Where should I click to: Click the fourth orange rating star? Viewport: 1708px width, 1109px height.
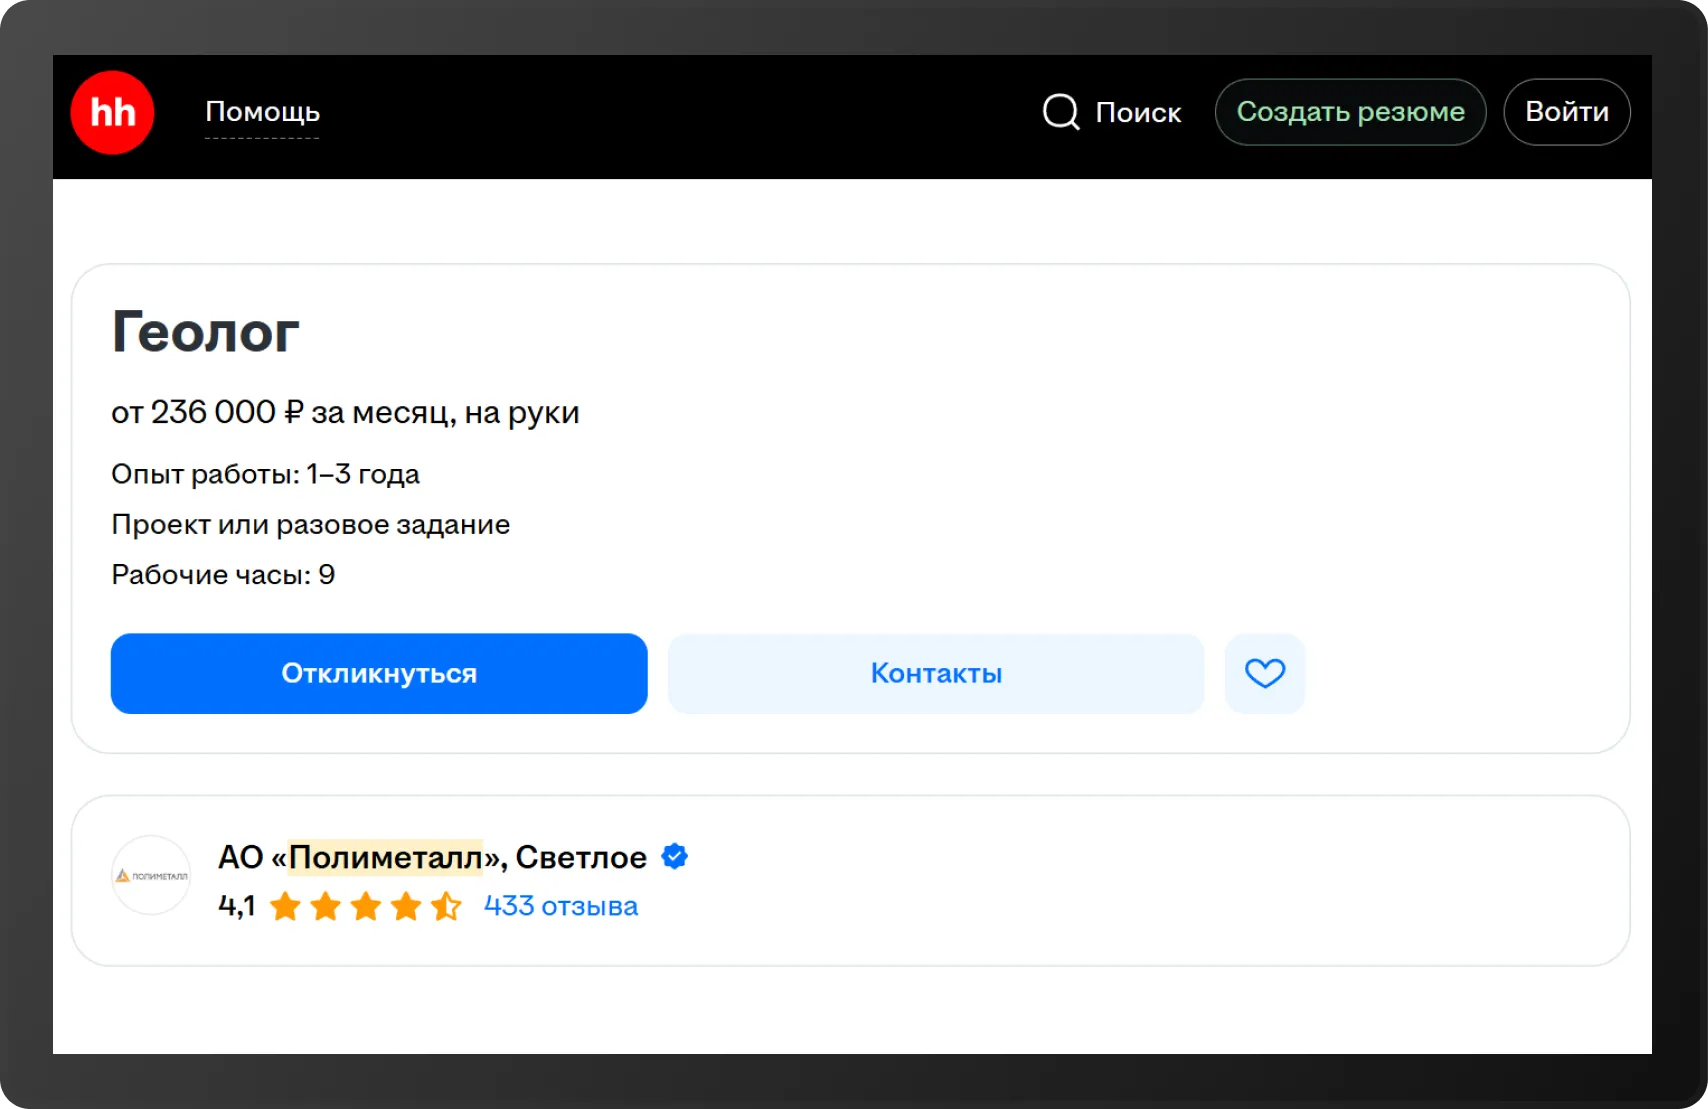click(406, 906)
